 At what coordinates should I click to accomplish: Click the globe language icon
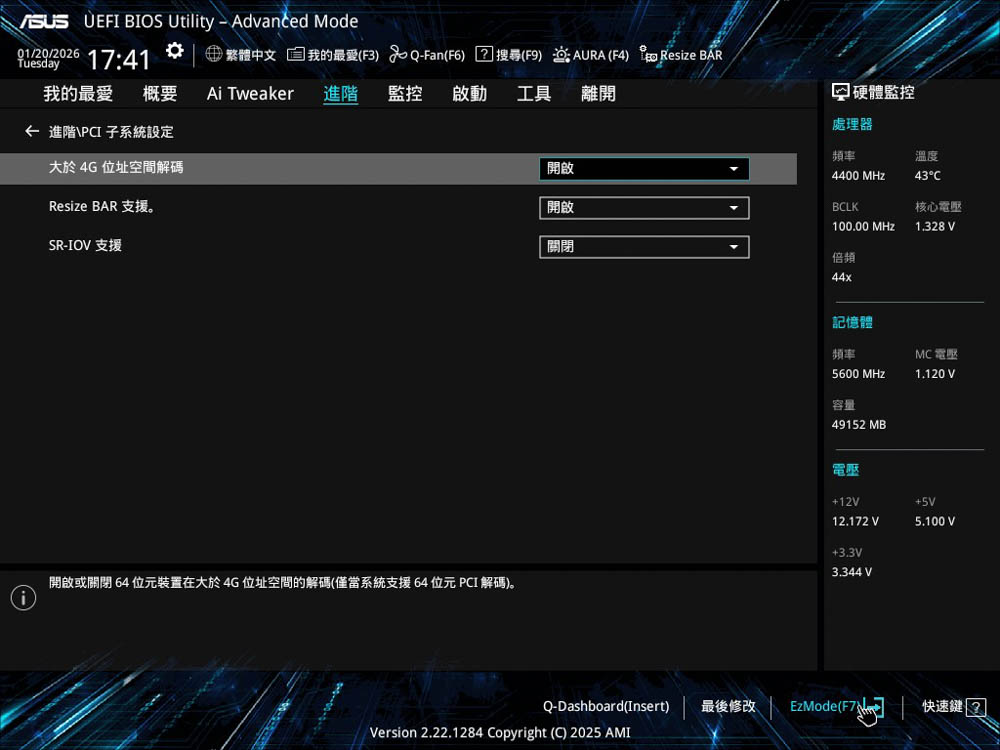click(x=214, y=55)
